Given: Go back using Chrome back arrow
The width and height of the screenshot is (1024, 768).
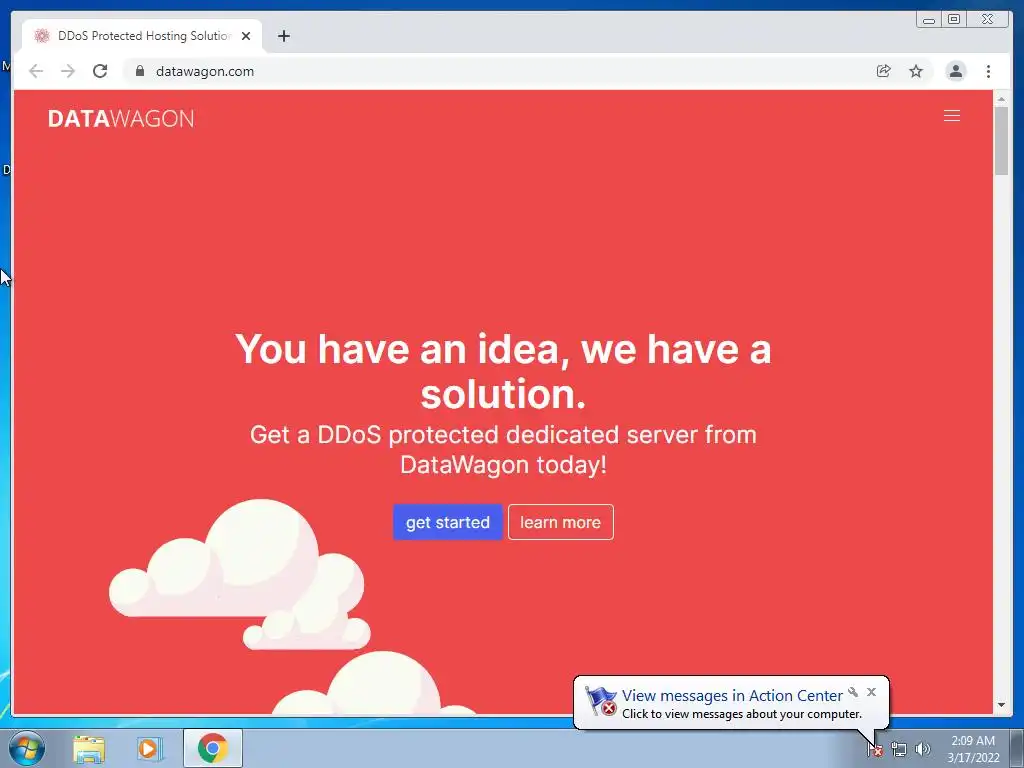Looking at the screenshot, I should pyautogui.click(x=36, y=71).
